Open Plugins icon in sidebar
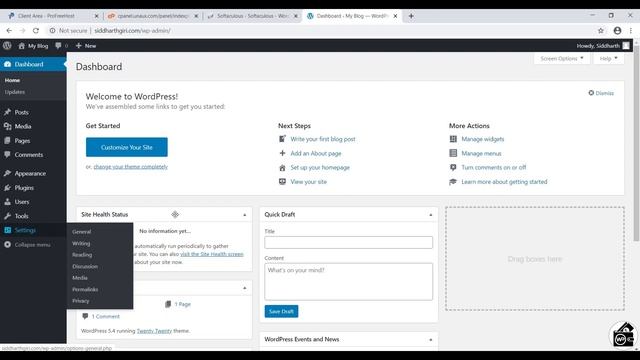This screenshot has width=640, height=360. [7, 187]
